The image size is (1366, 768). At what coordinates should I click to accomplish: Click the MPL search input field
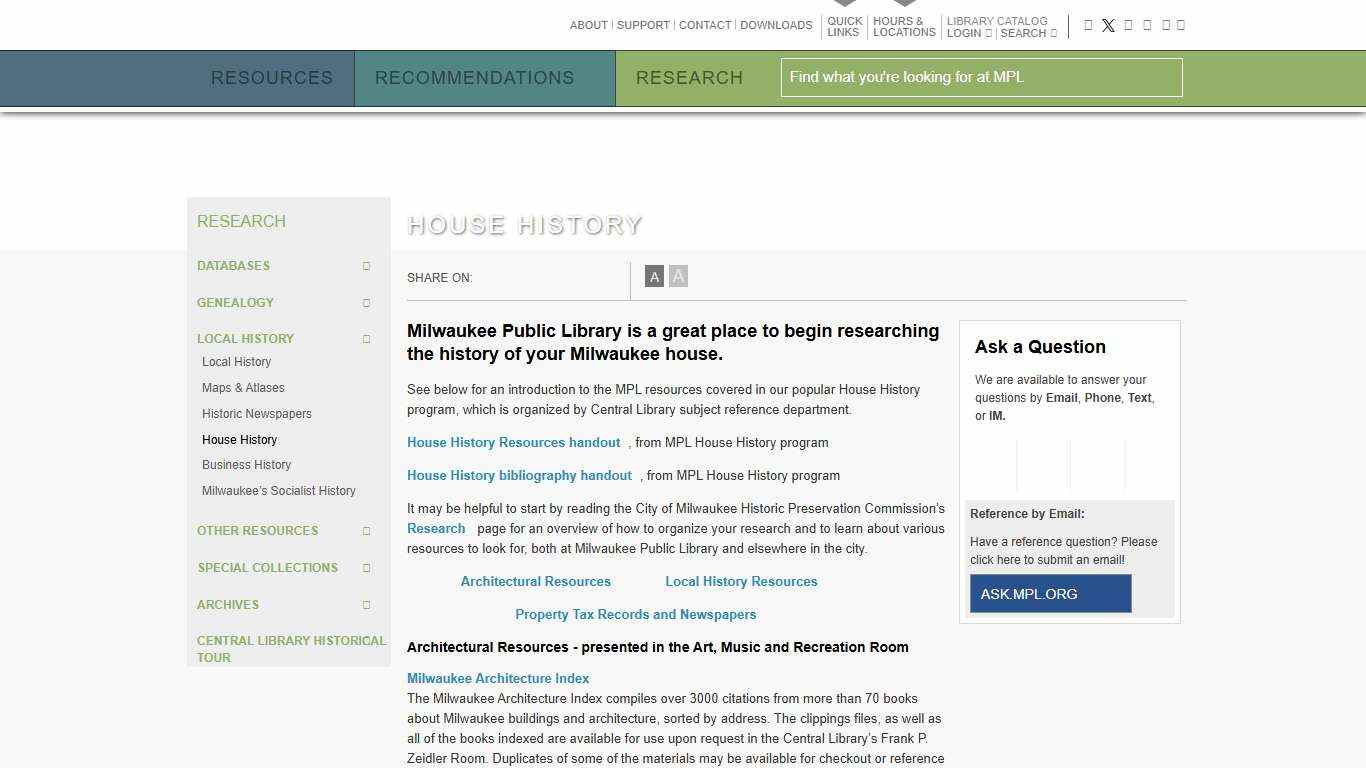(981, 78)
